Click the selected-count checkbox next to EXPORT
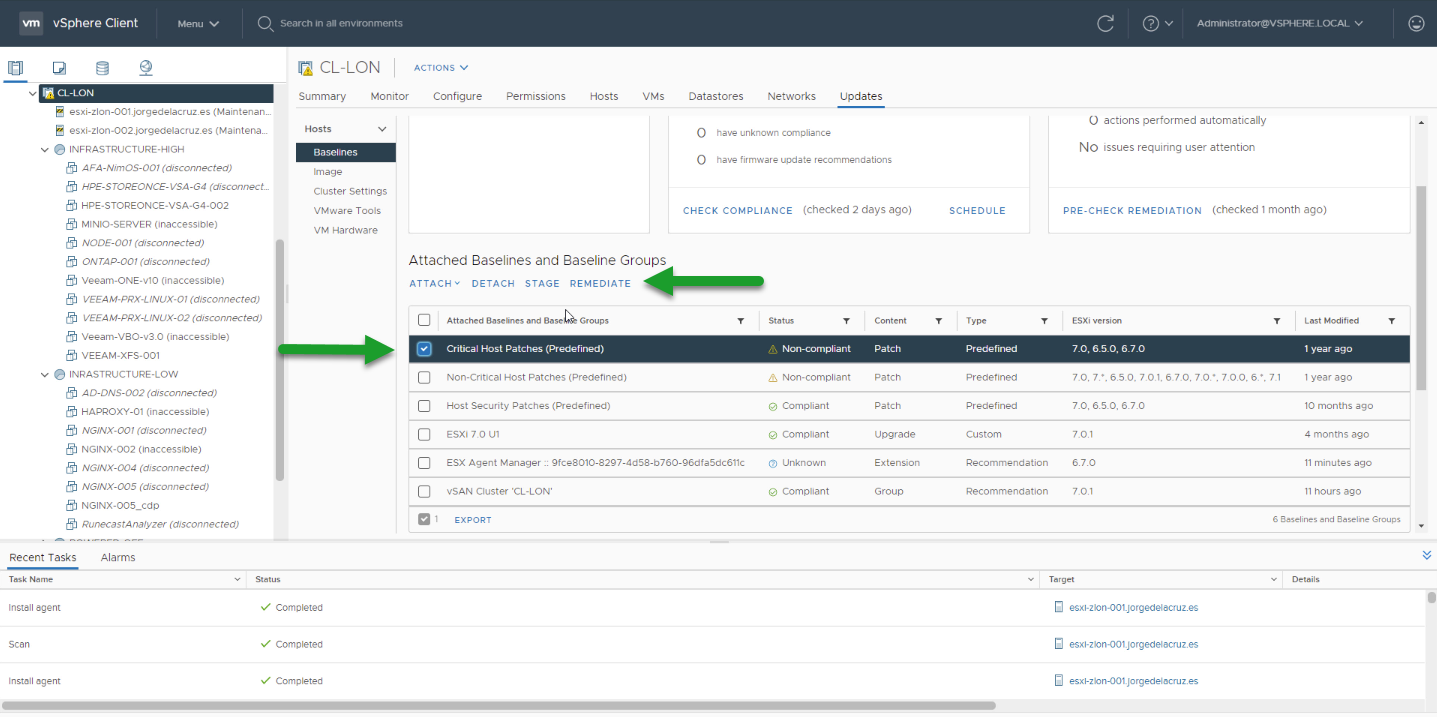 point(424,519)
